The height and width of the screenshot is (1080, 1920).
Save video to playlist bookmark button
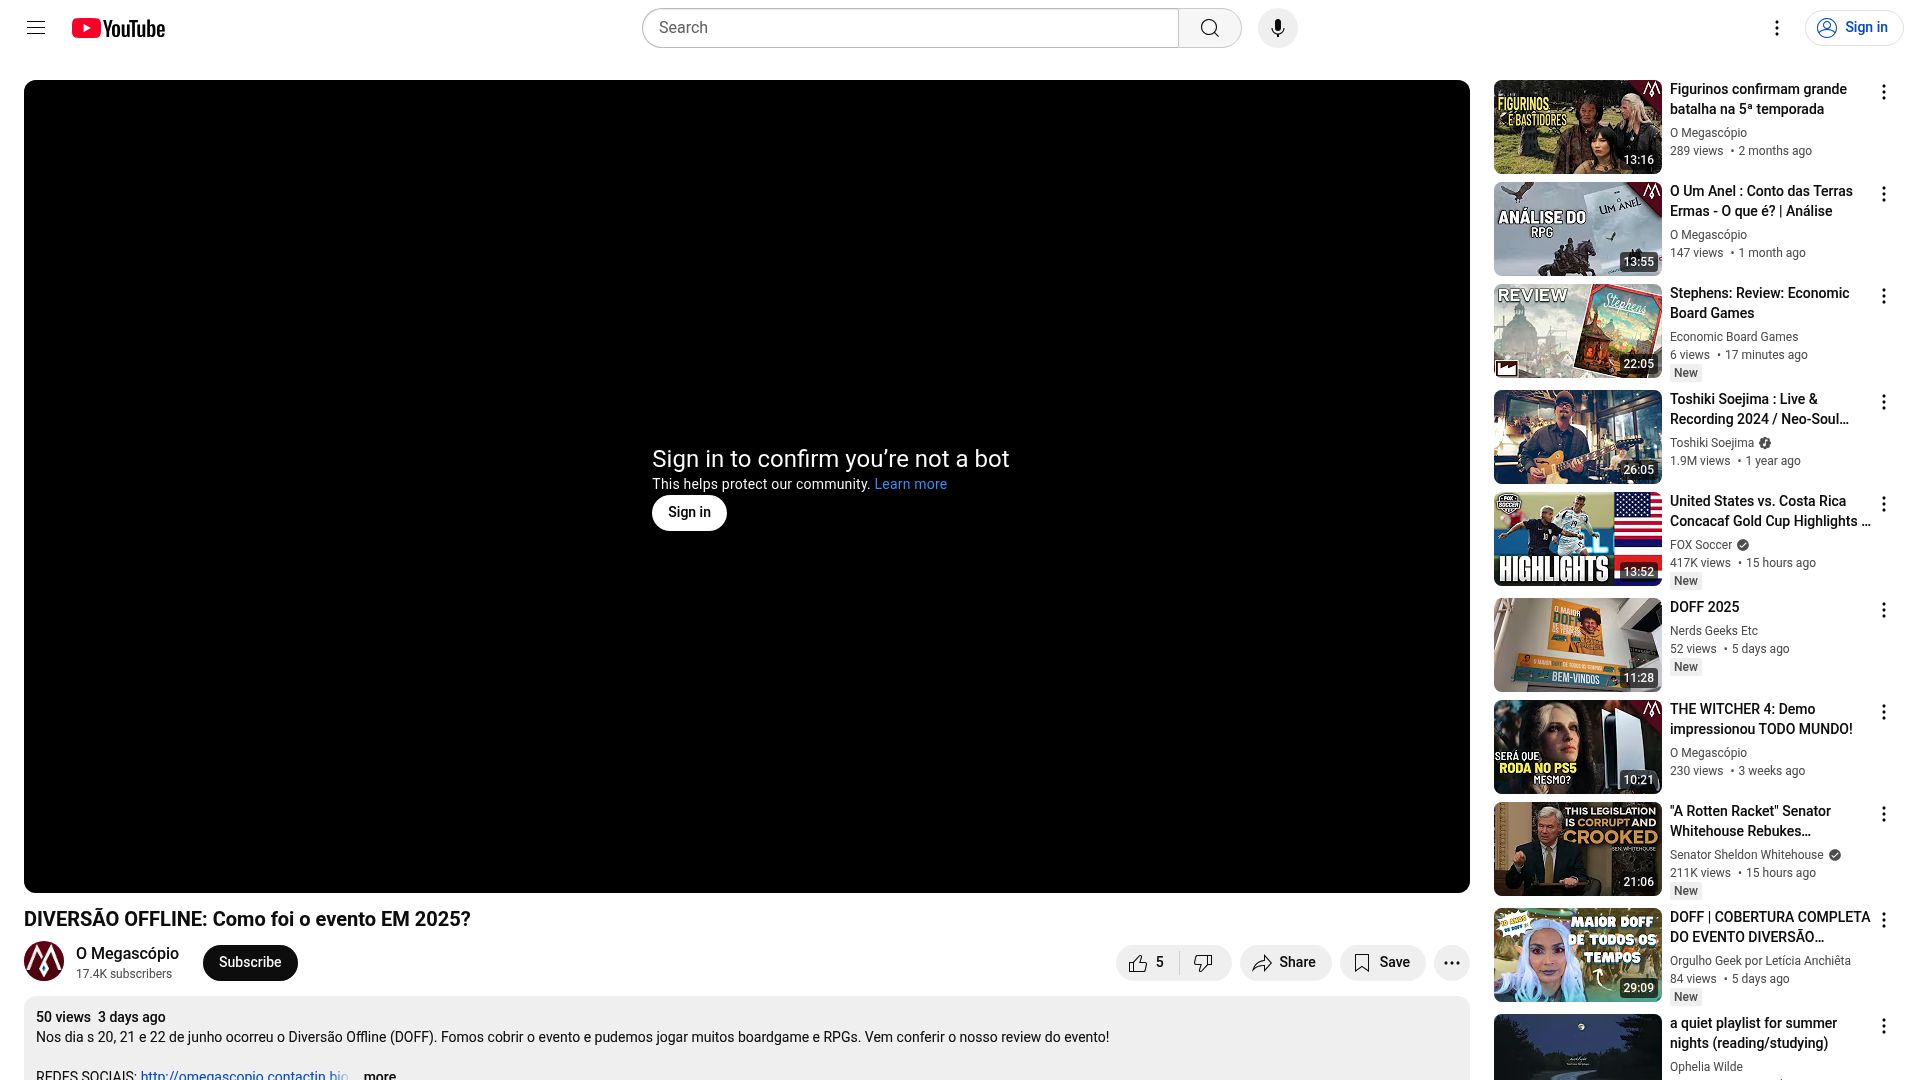coord(1382,963)
